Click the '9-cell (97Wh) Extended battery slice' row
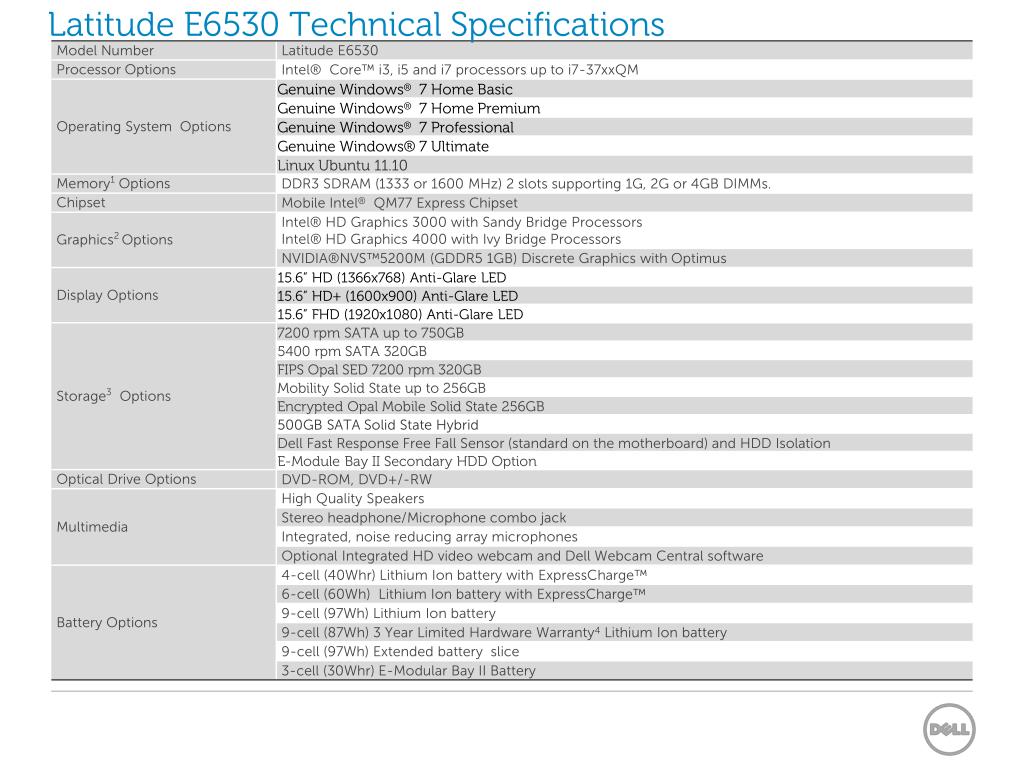 [x=624, y=651]
